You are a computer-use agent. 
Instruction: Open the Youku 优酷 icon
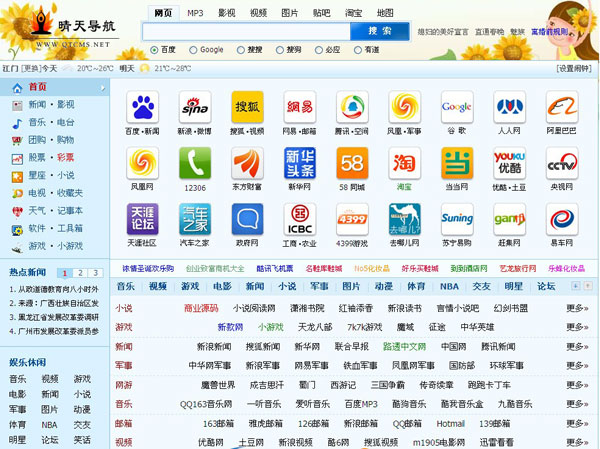[x=509, y=163]
